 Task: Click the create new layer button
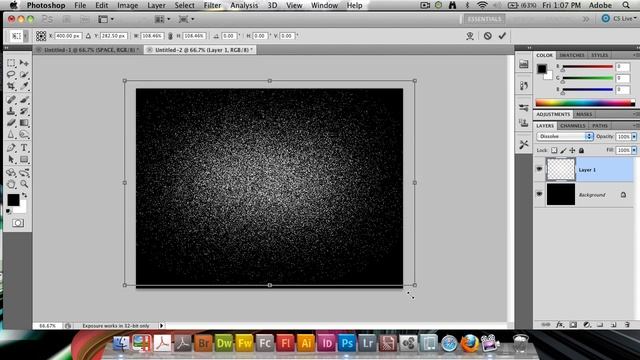613,324
